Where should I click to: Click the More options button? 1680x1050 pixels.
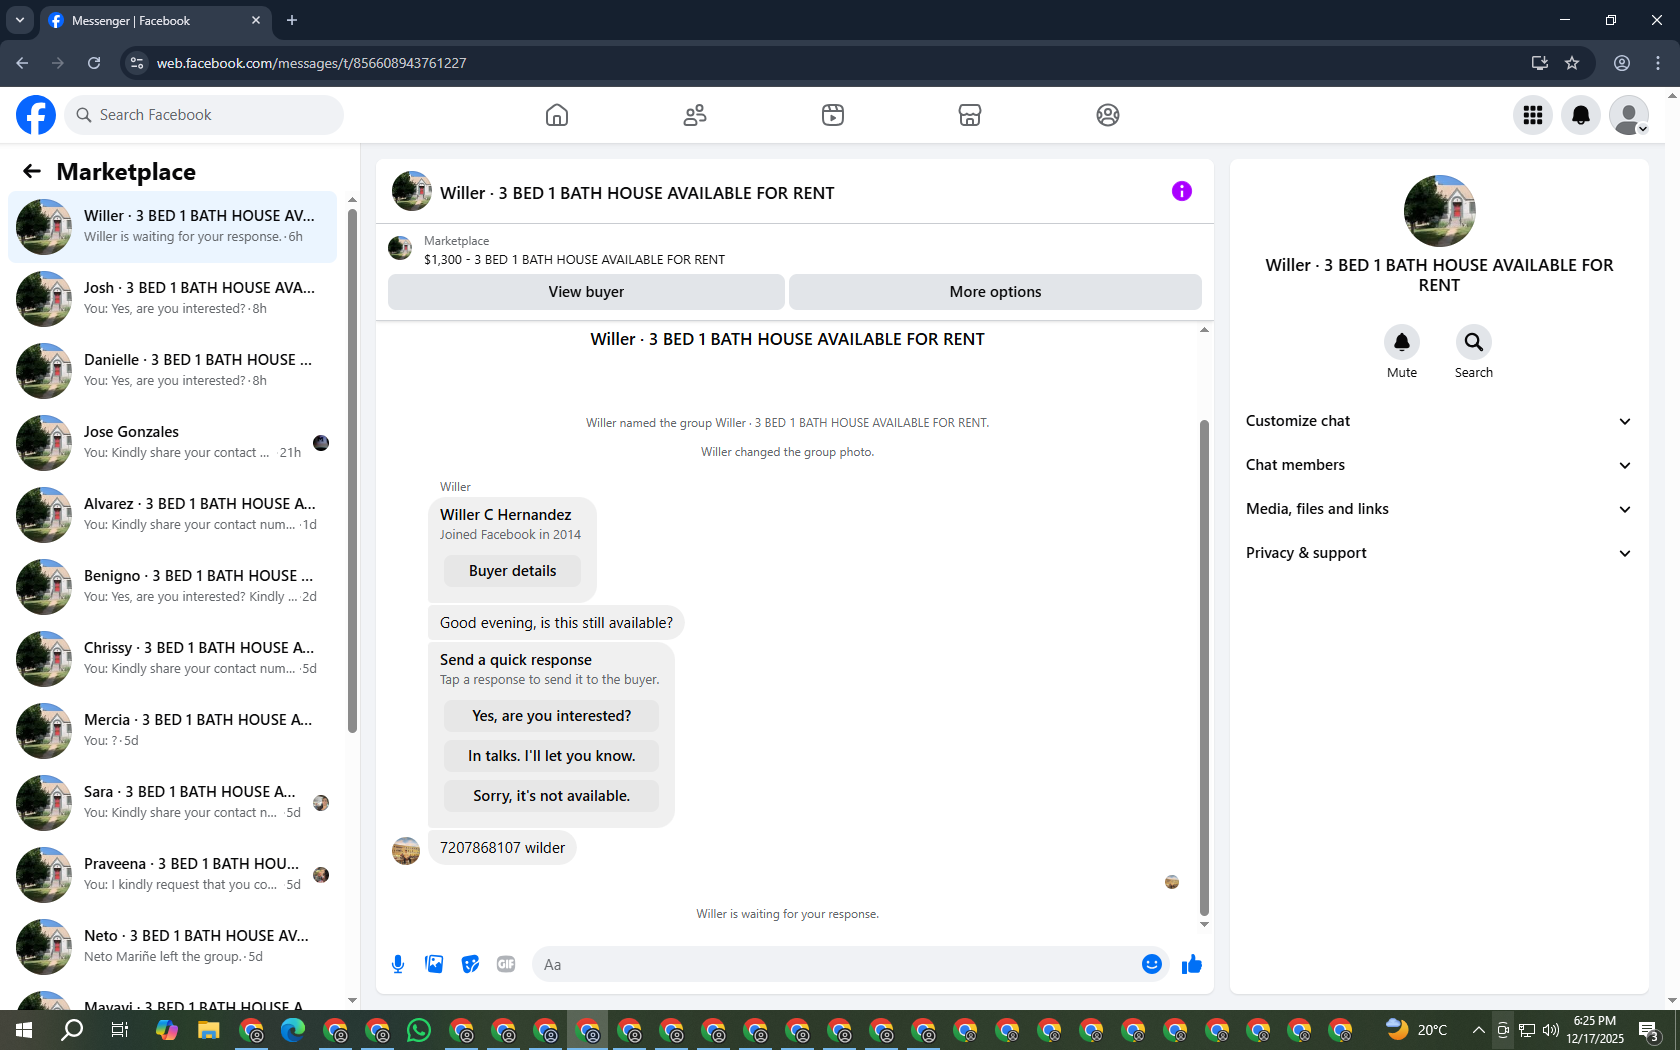[995, 292]
